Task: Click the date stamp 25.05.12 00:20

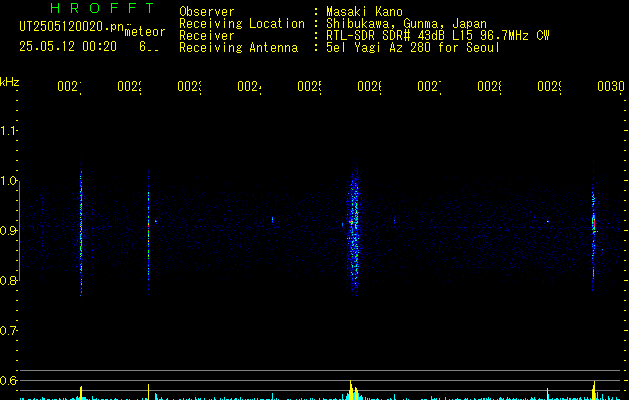Action: (68, 47)
